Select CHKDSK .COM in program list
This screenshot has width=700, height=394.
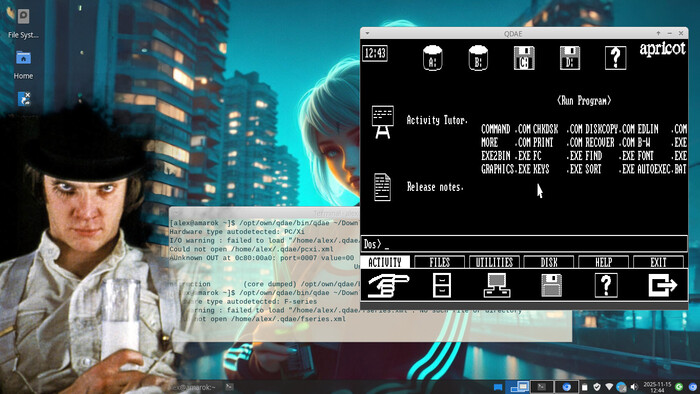point(557,129)
